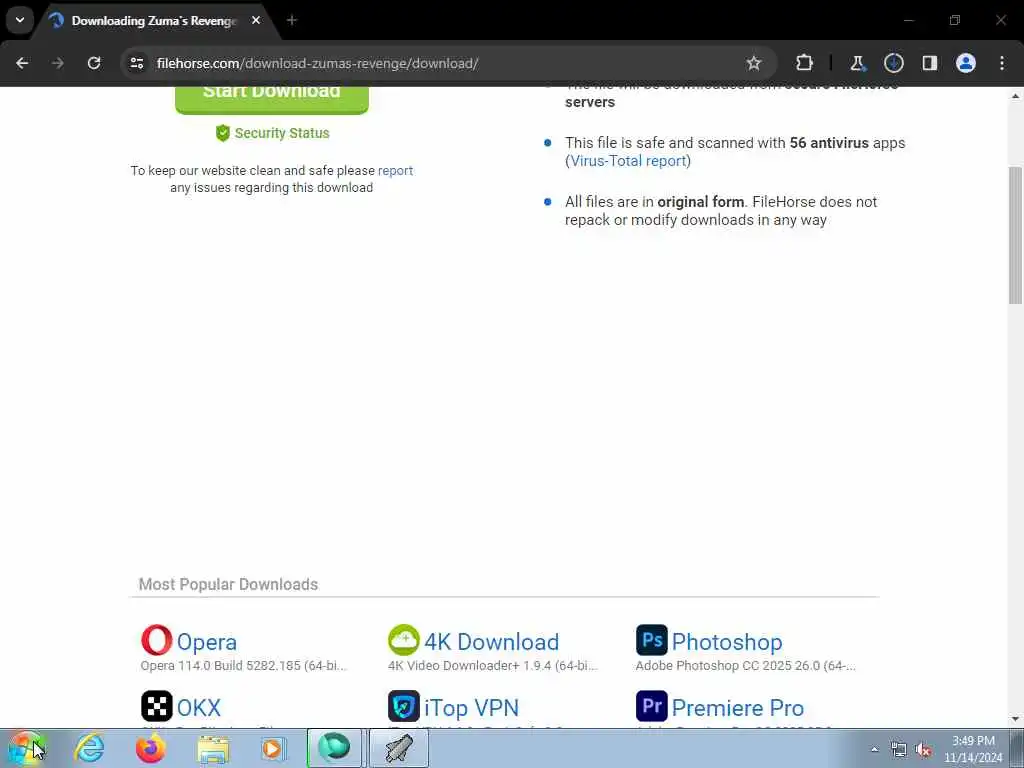Toggle the side panel icon
The width and height of the screenshot is (1024, 768).
[x=930, y=63]
